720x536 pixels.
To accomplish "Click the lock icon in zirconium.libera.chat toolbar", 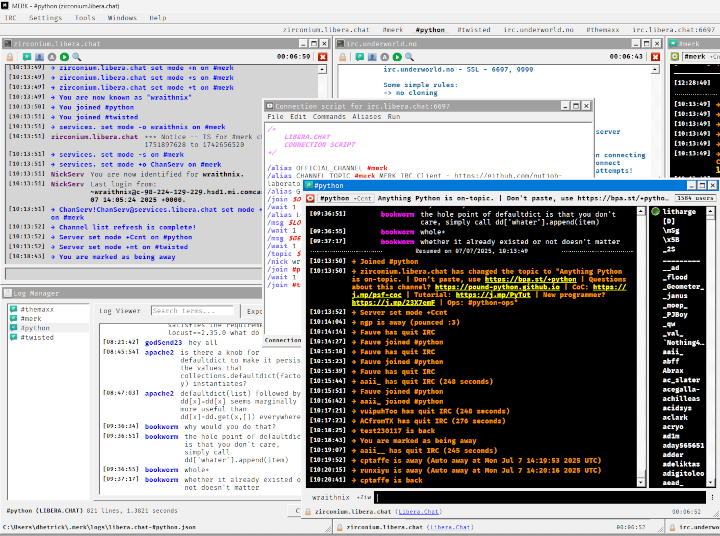I will 10,57.
